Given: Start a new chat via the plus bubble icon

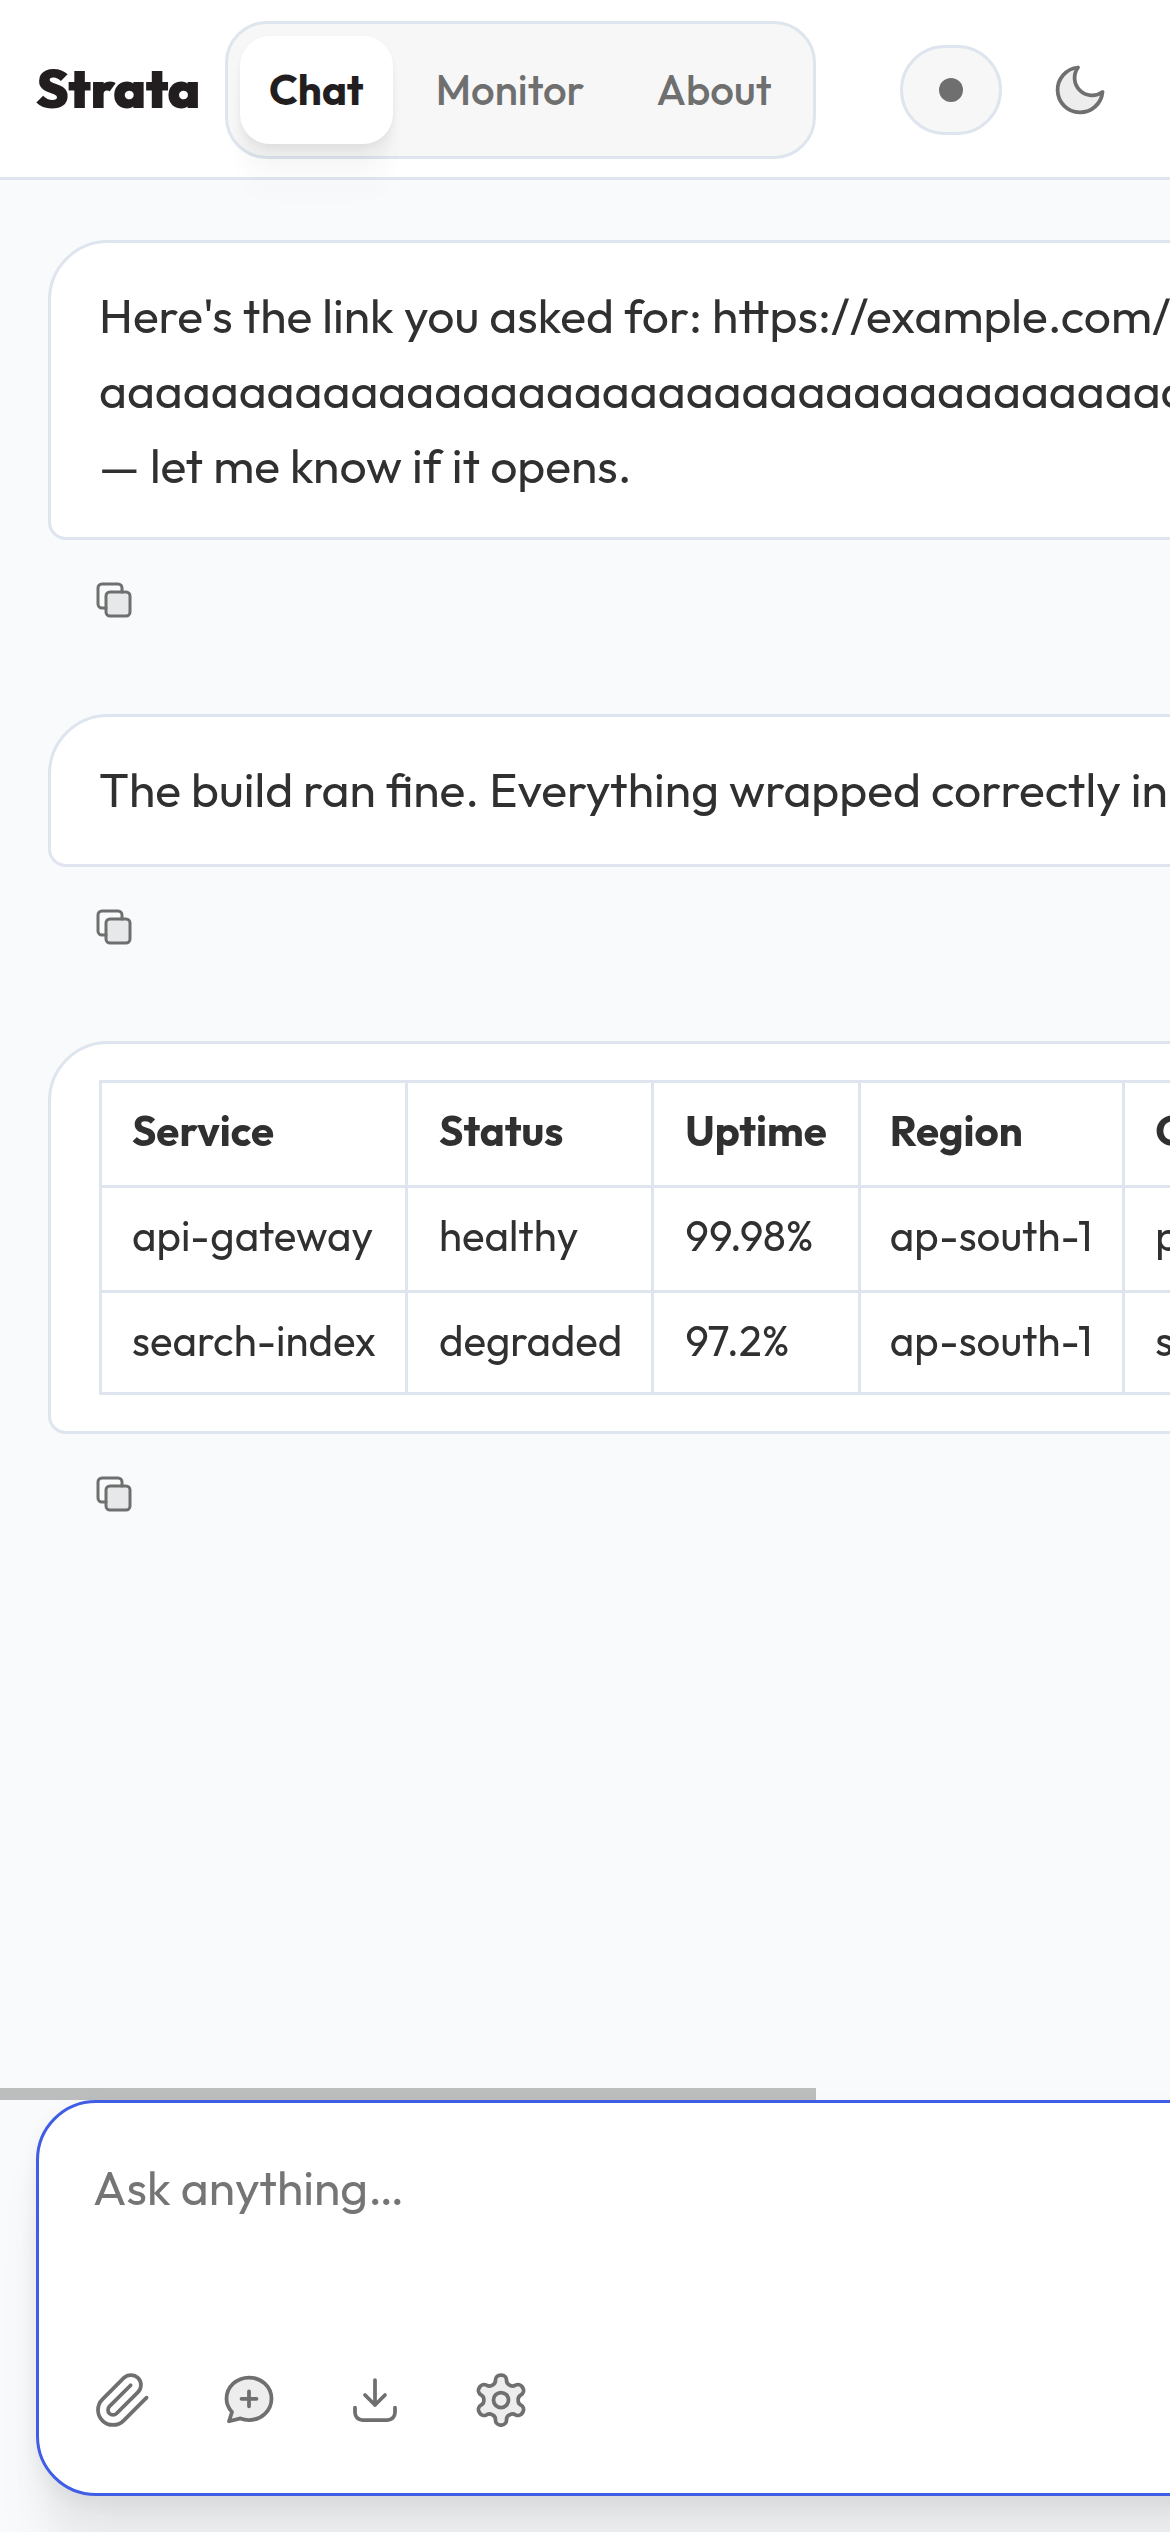Looking at the screenshot, I should click(x=249, y=2400).
